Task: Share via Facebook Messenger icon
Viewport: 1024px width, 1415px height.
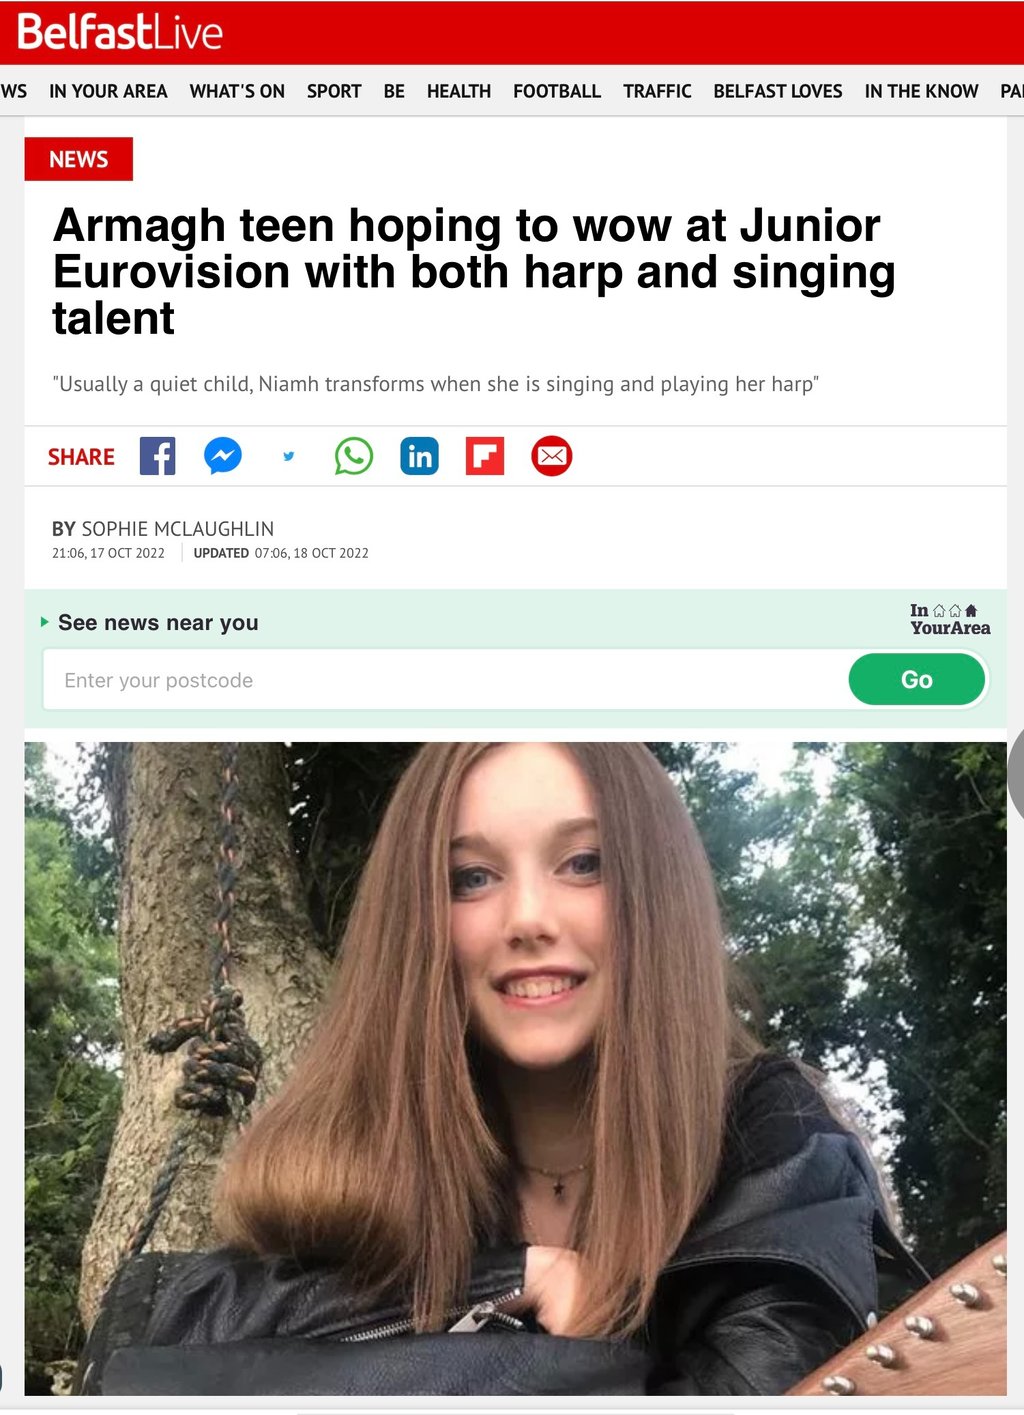Action: 223,456
